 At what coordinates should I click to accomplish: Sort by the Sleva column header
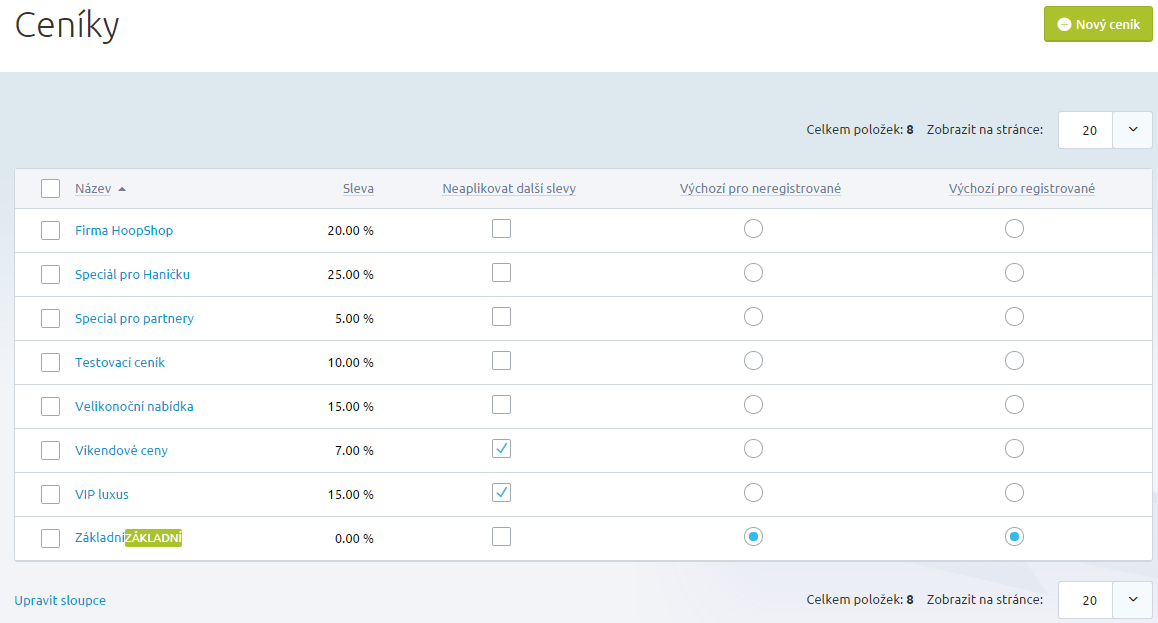click(358, 188)
